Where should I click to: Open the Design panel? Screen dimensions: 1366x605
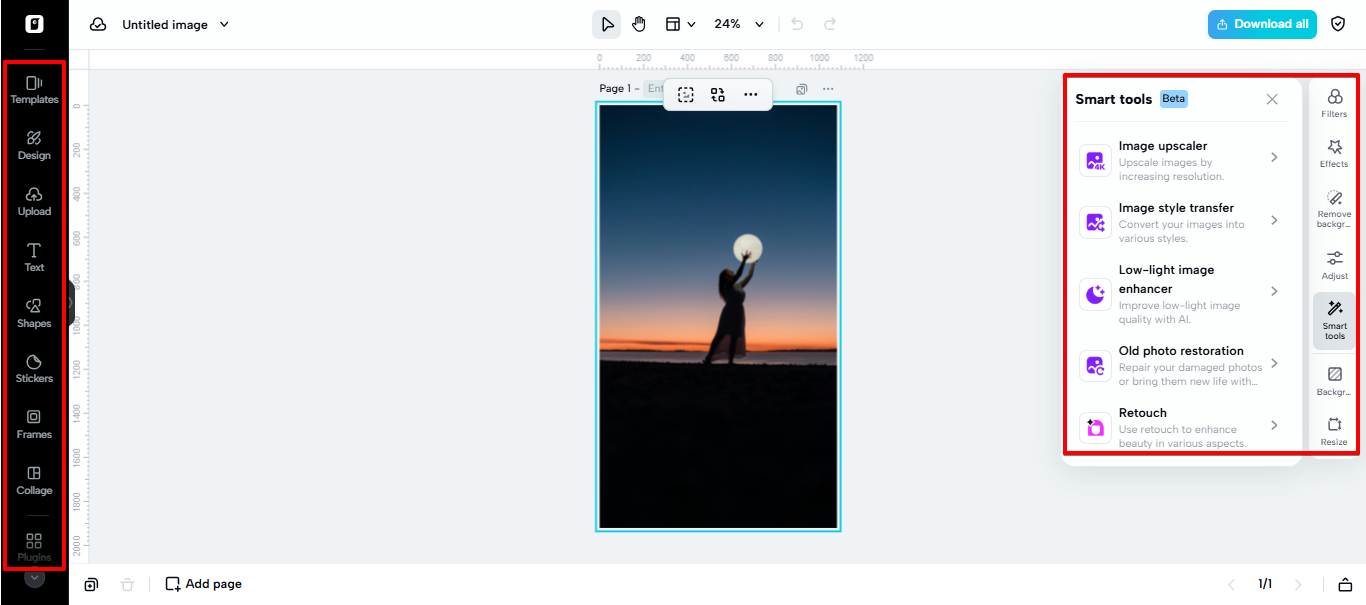pyautogui.click(x=34, y=146)
